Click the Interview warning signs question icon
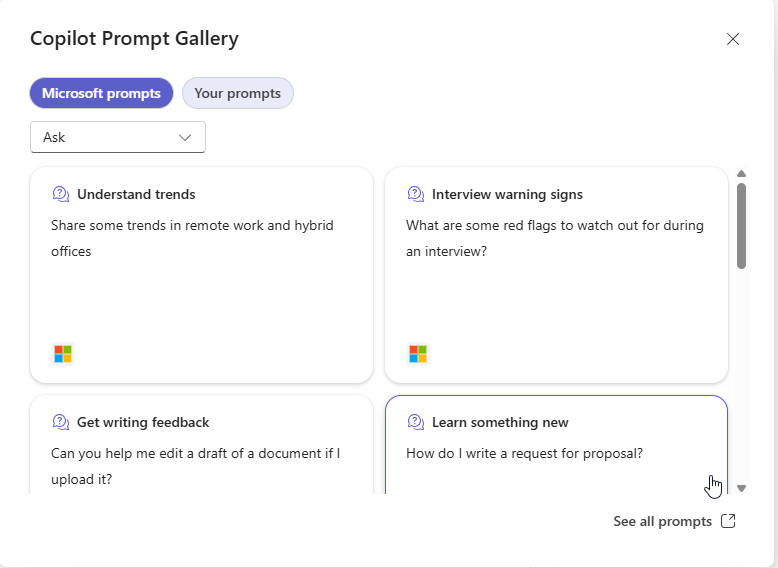Screen dimensions: 778x568 click(x=416, y=194)
